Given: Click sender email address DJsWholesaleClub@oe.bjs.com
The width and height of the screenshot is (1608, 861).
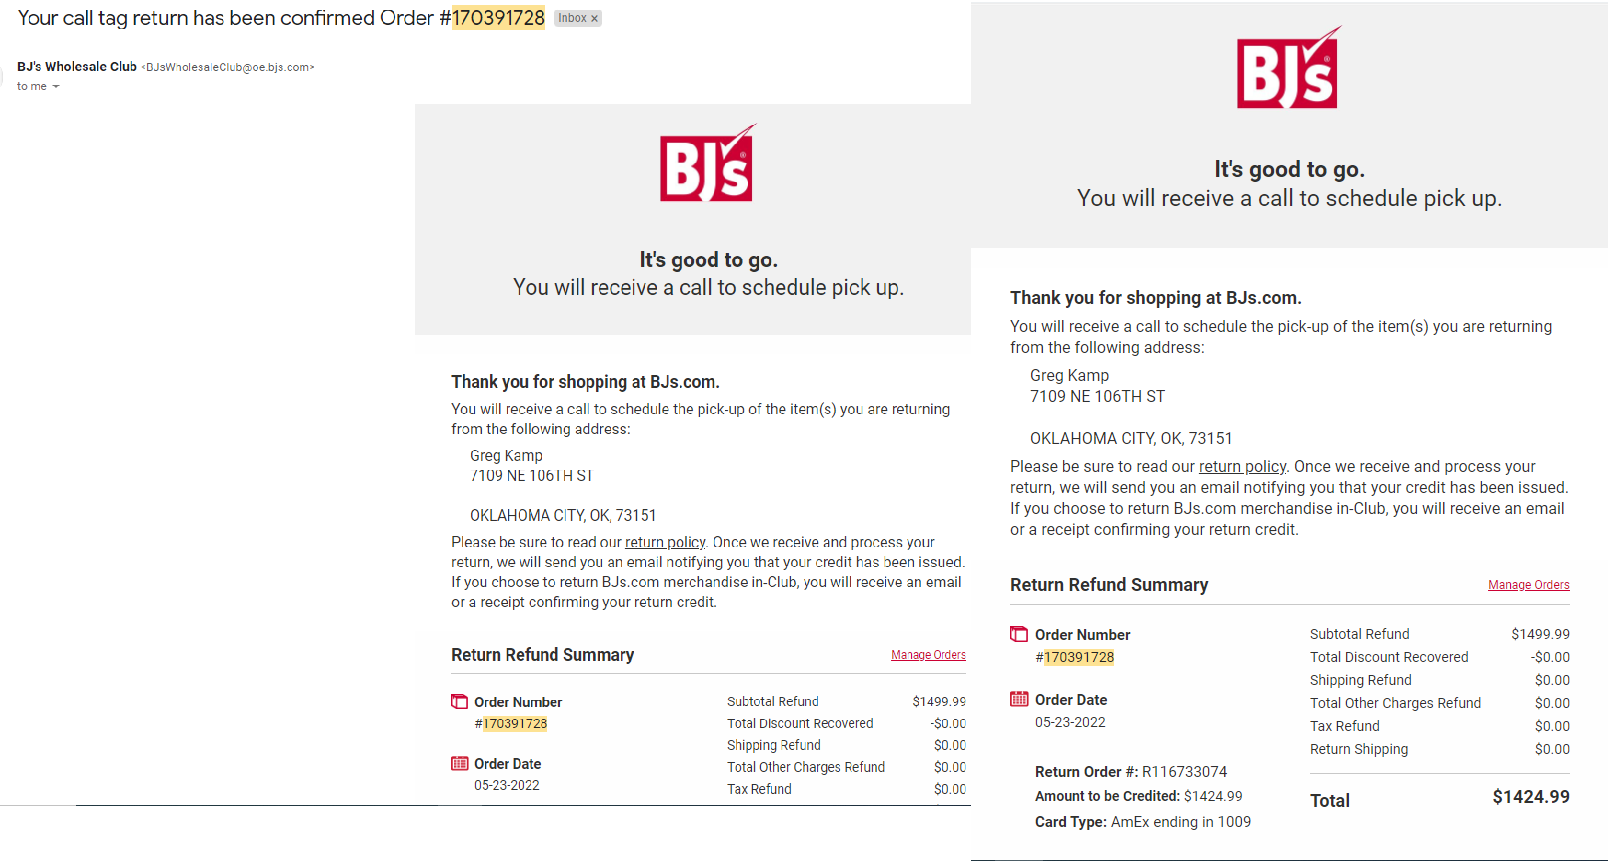Looking at the screenshot, I should [x=228, y=67].
